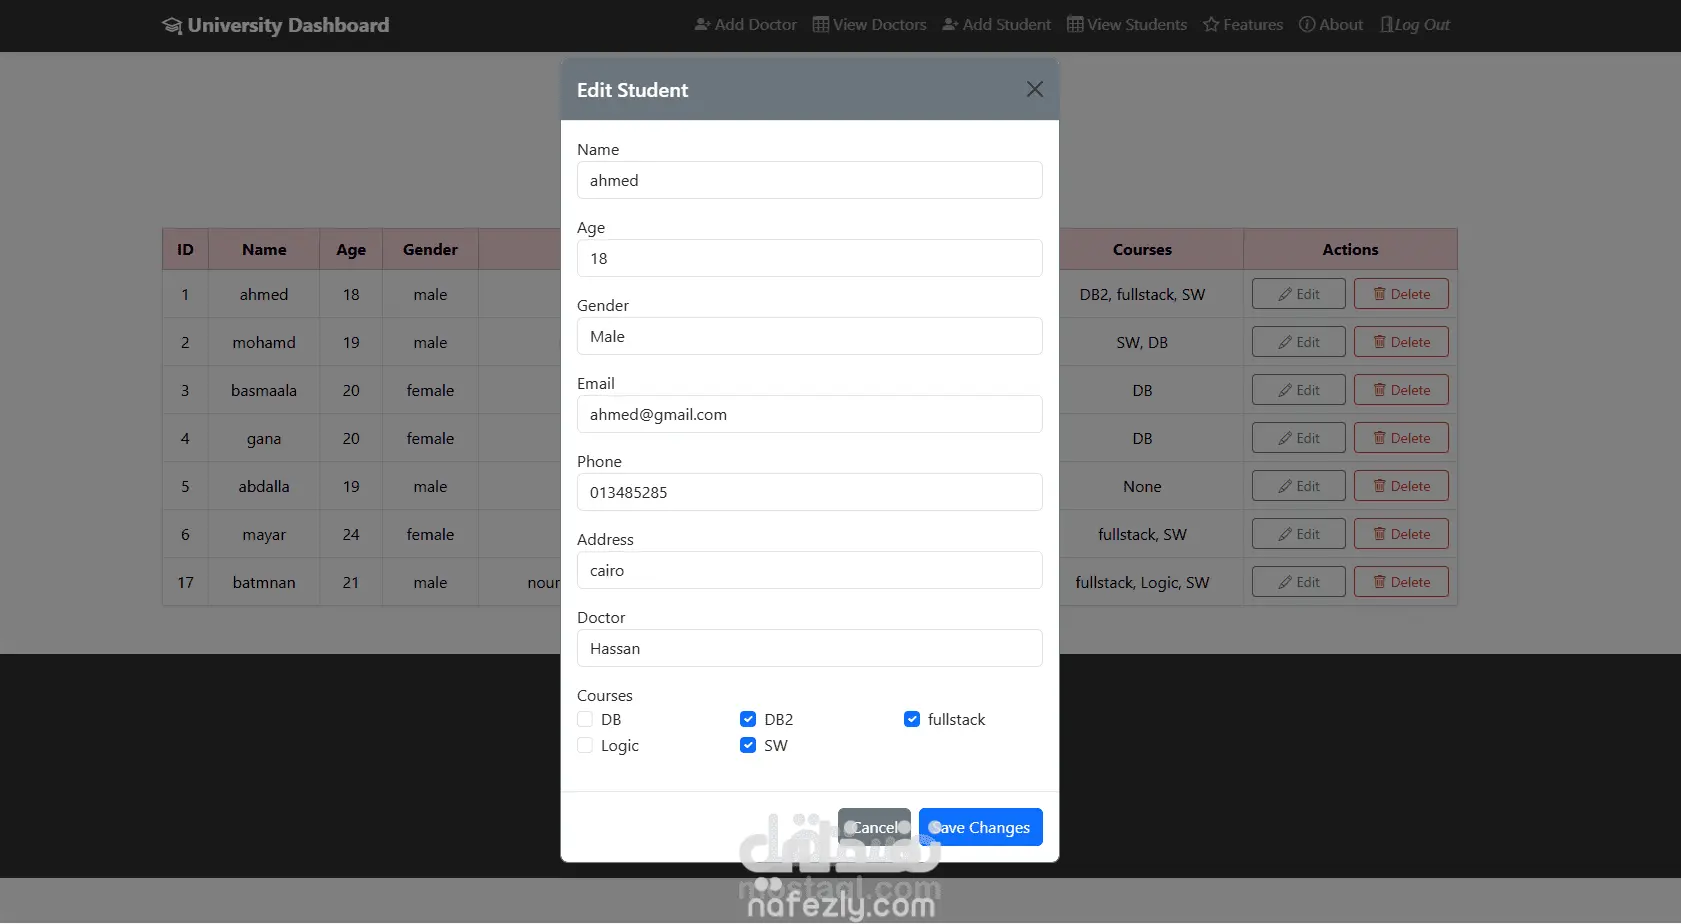This screenshot has width=1681, height=924.
Task: Edit the mohamd student row
Action: (1299, 342)
